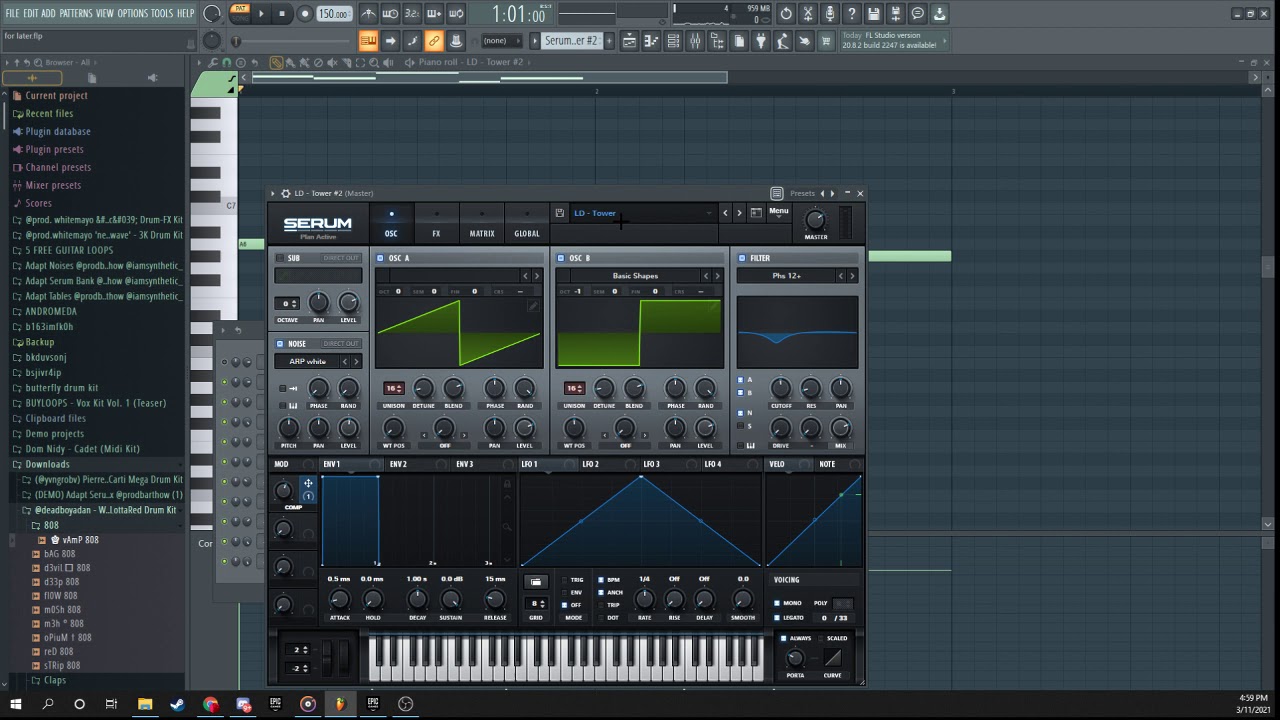Open Windows search magnifier in taskbar
Viewport: 1280px width, 720px height.
(x=47, y=704)
